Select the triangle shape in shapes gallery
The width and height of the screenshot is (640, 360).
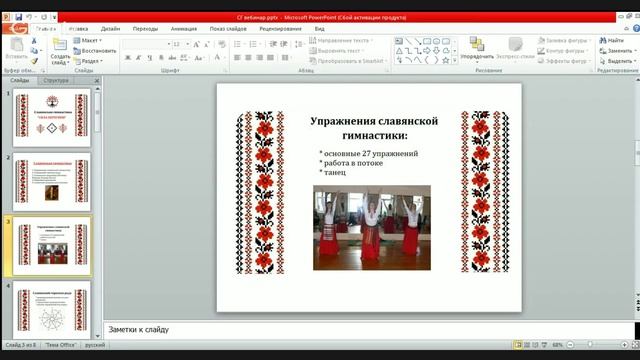pyautogui.click(x=399, y=51)
